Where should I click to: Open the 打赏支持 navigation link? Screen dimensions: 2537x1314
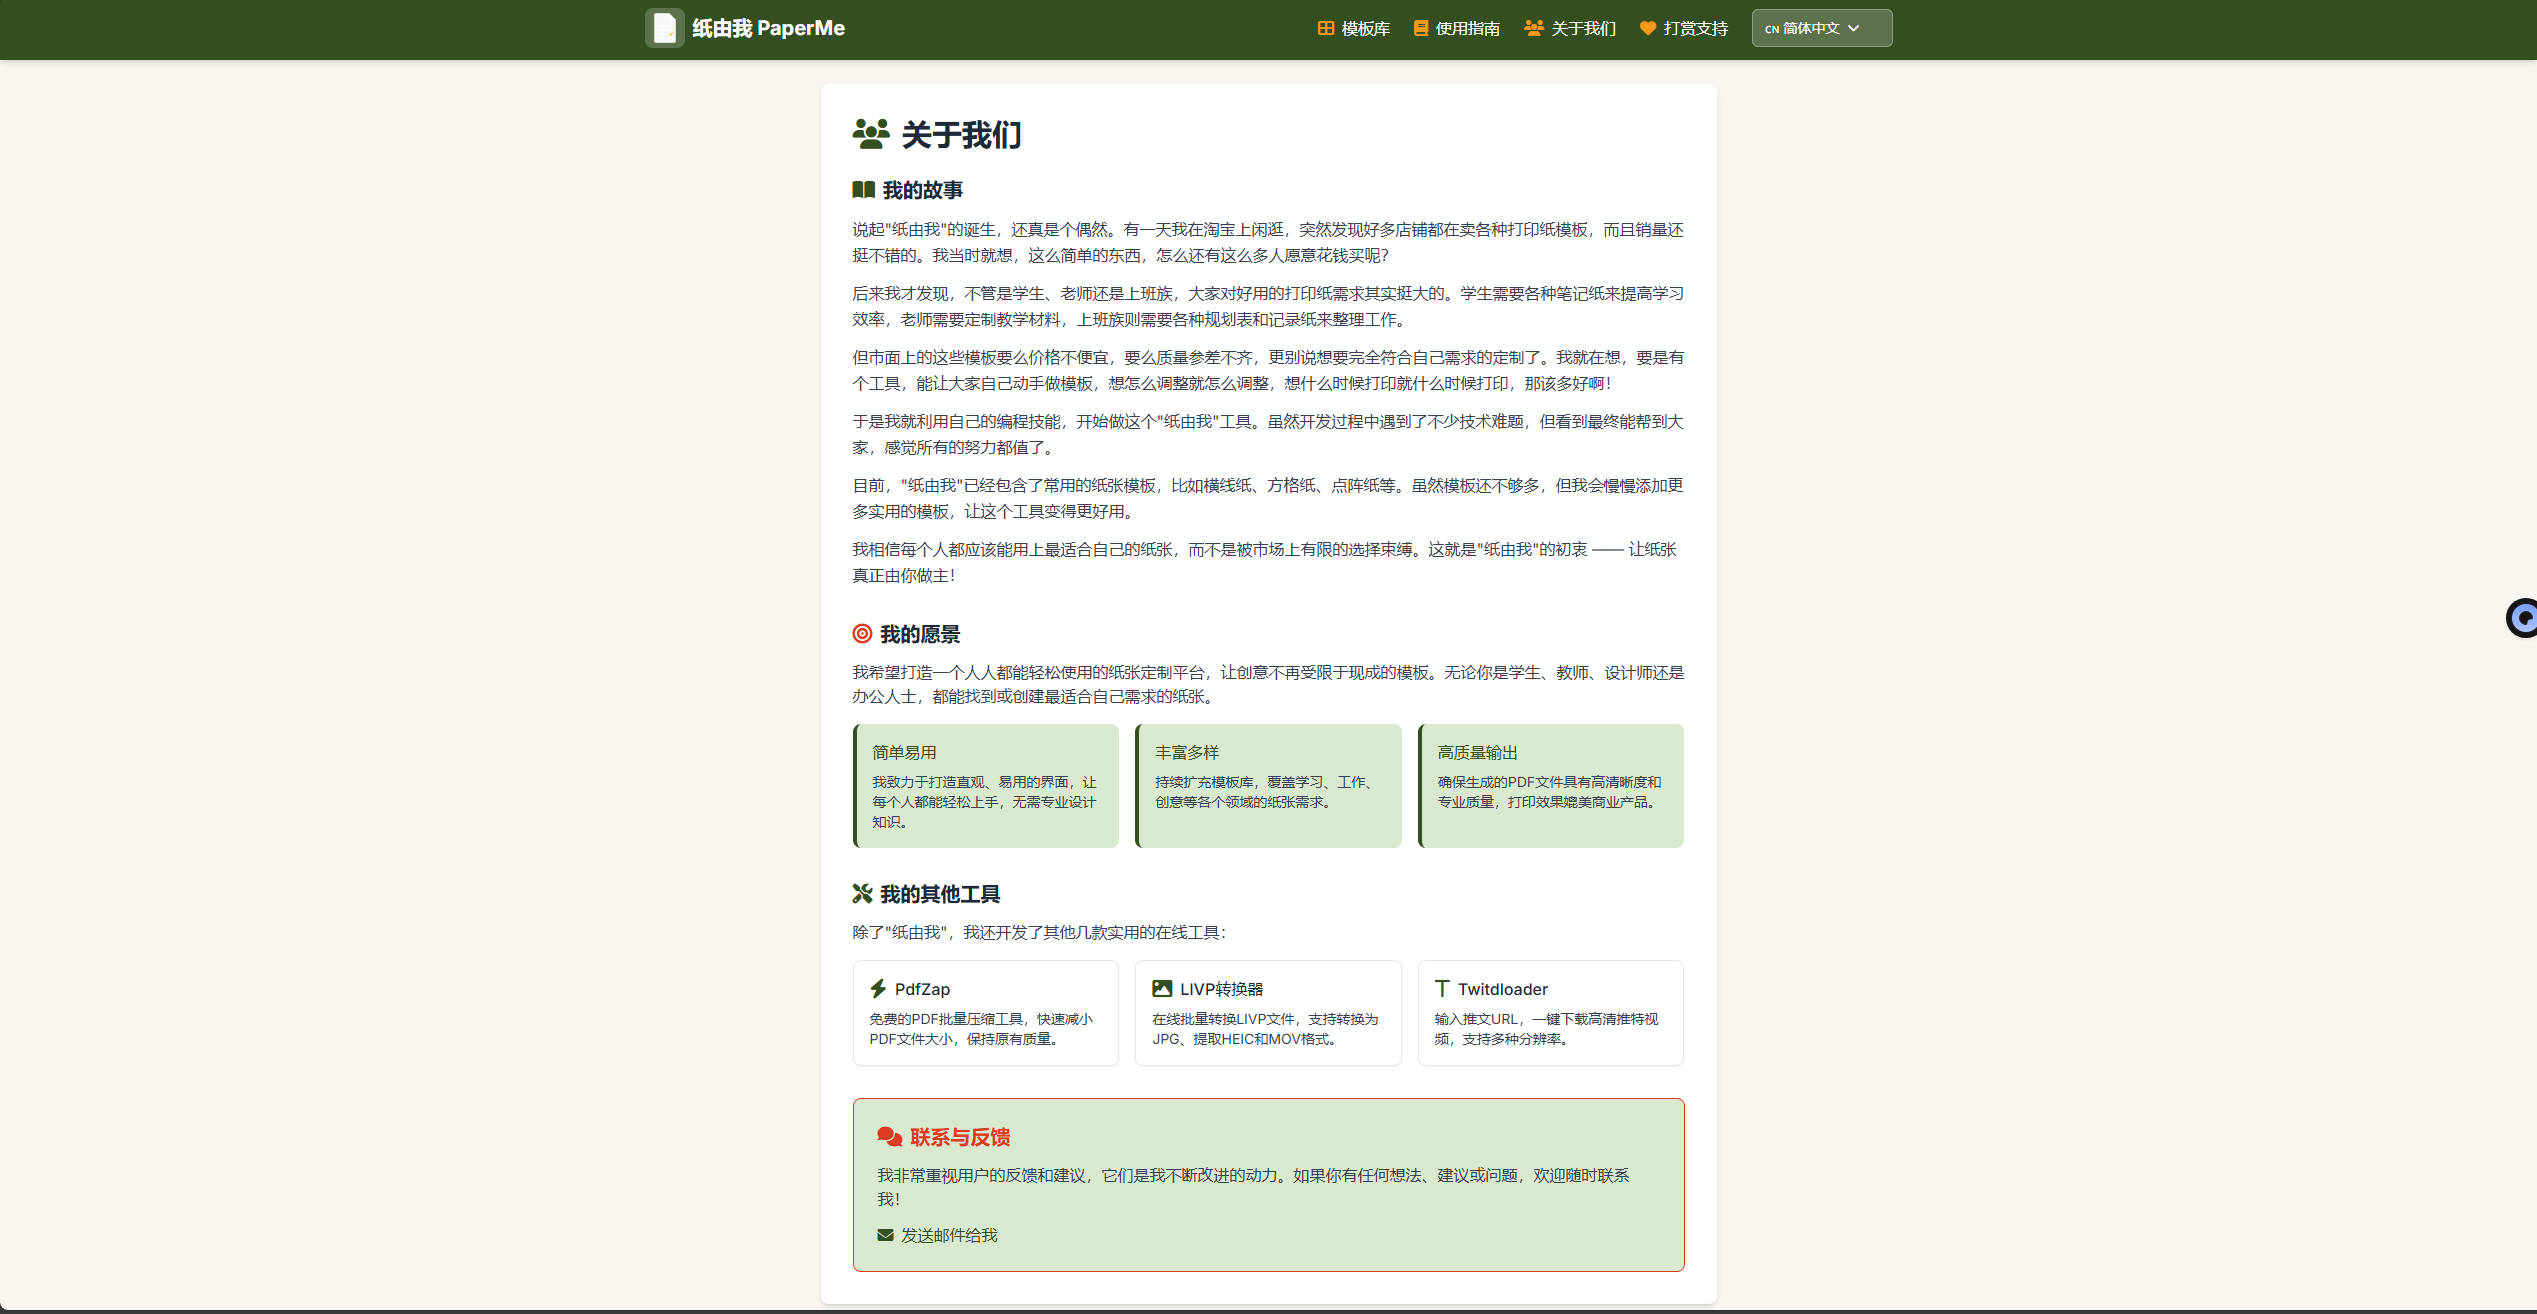click(1695, 28)
